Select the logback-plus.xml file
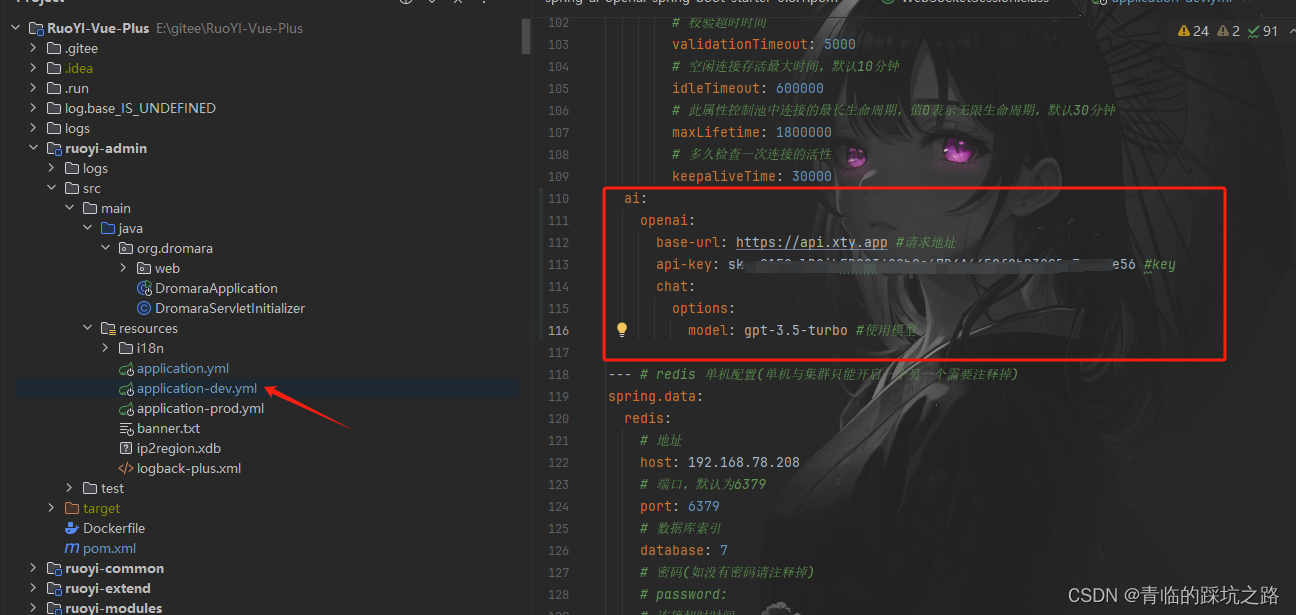Viewport: 1296px width, 615px height. tap(190, 468)
